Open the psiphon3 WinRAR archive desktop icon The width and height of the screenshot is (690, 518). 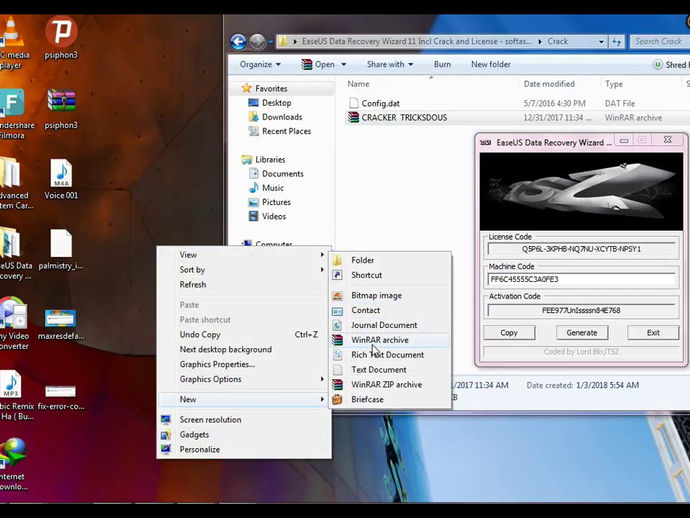tap(61, 108)
